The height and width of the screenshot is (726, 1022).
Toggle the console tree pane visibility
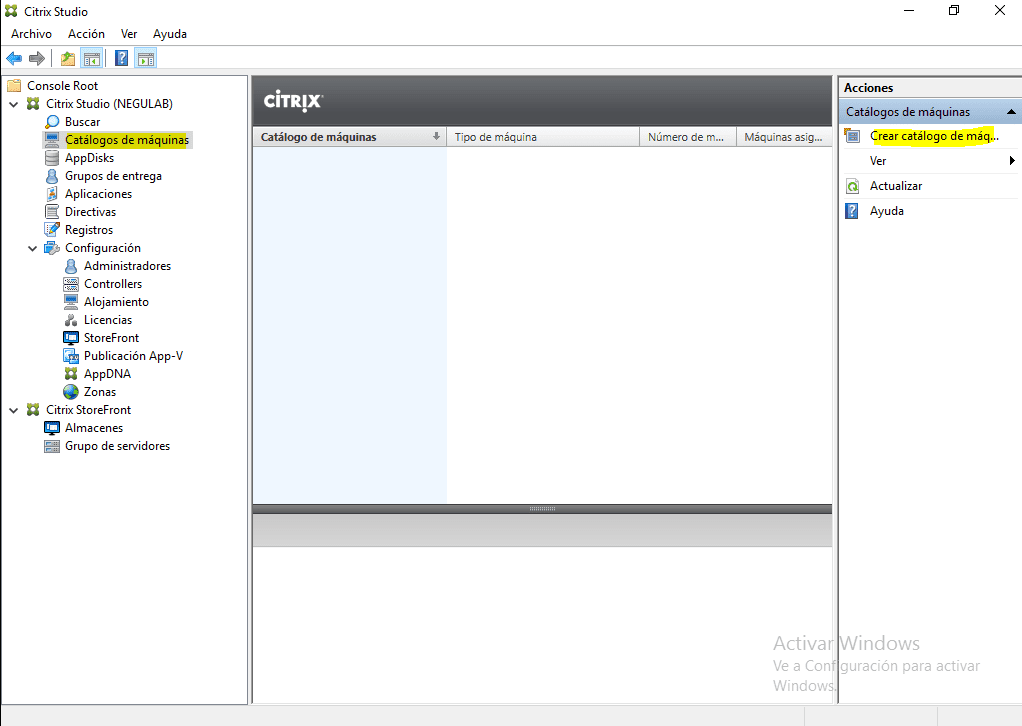coord(91,57)
